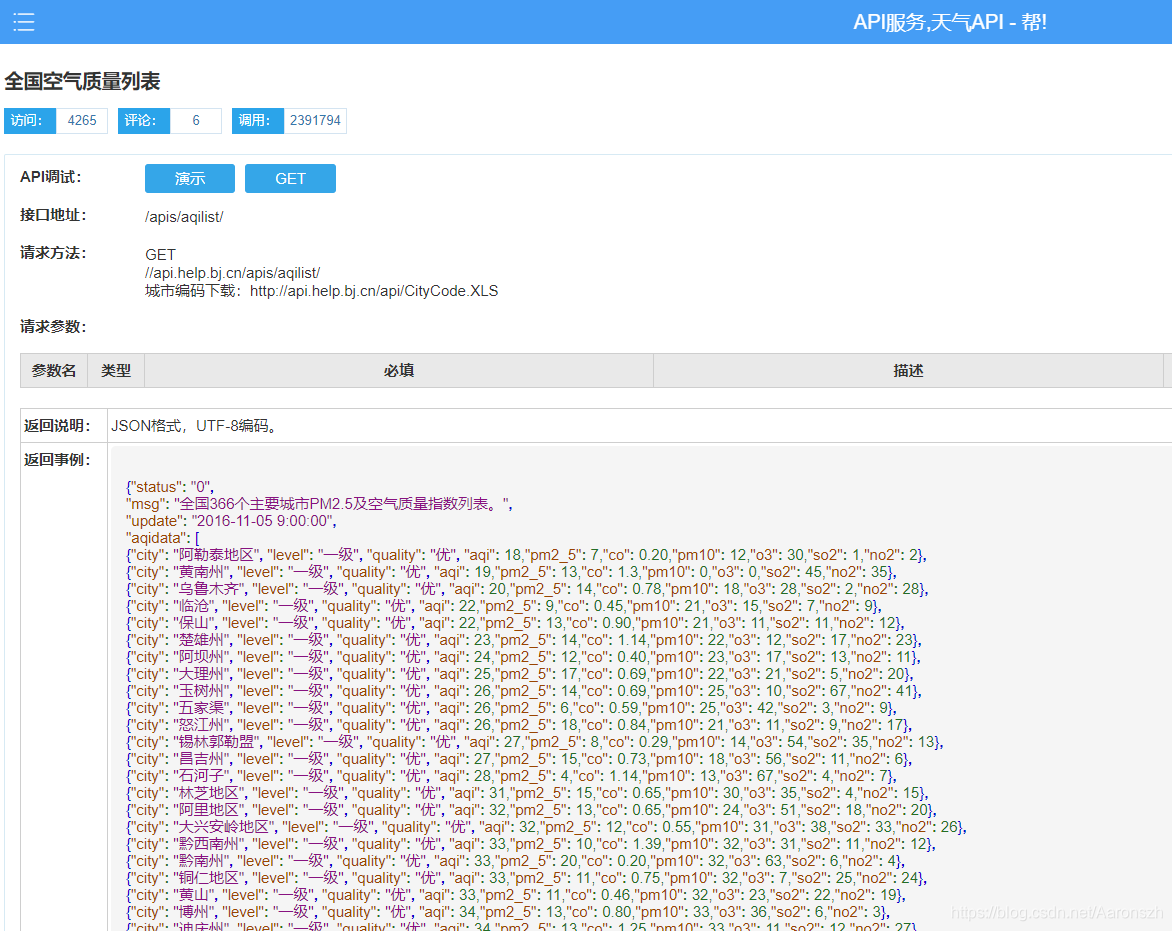The height and width of the screenshot is (931, 1172).
Task: Click the 五家渠 city data row
Action: tap(512, 708)
